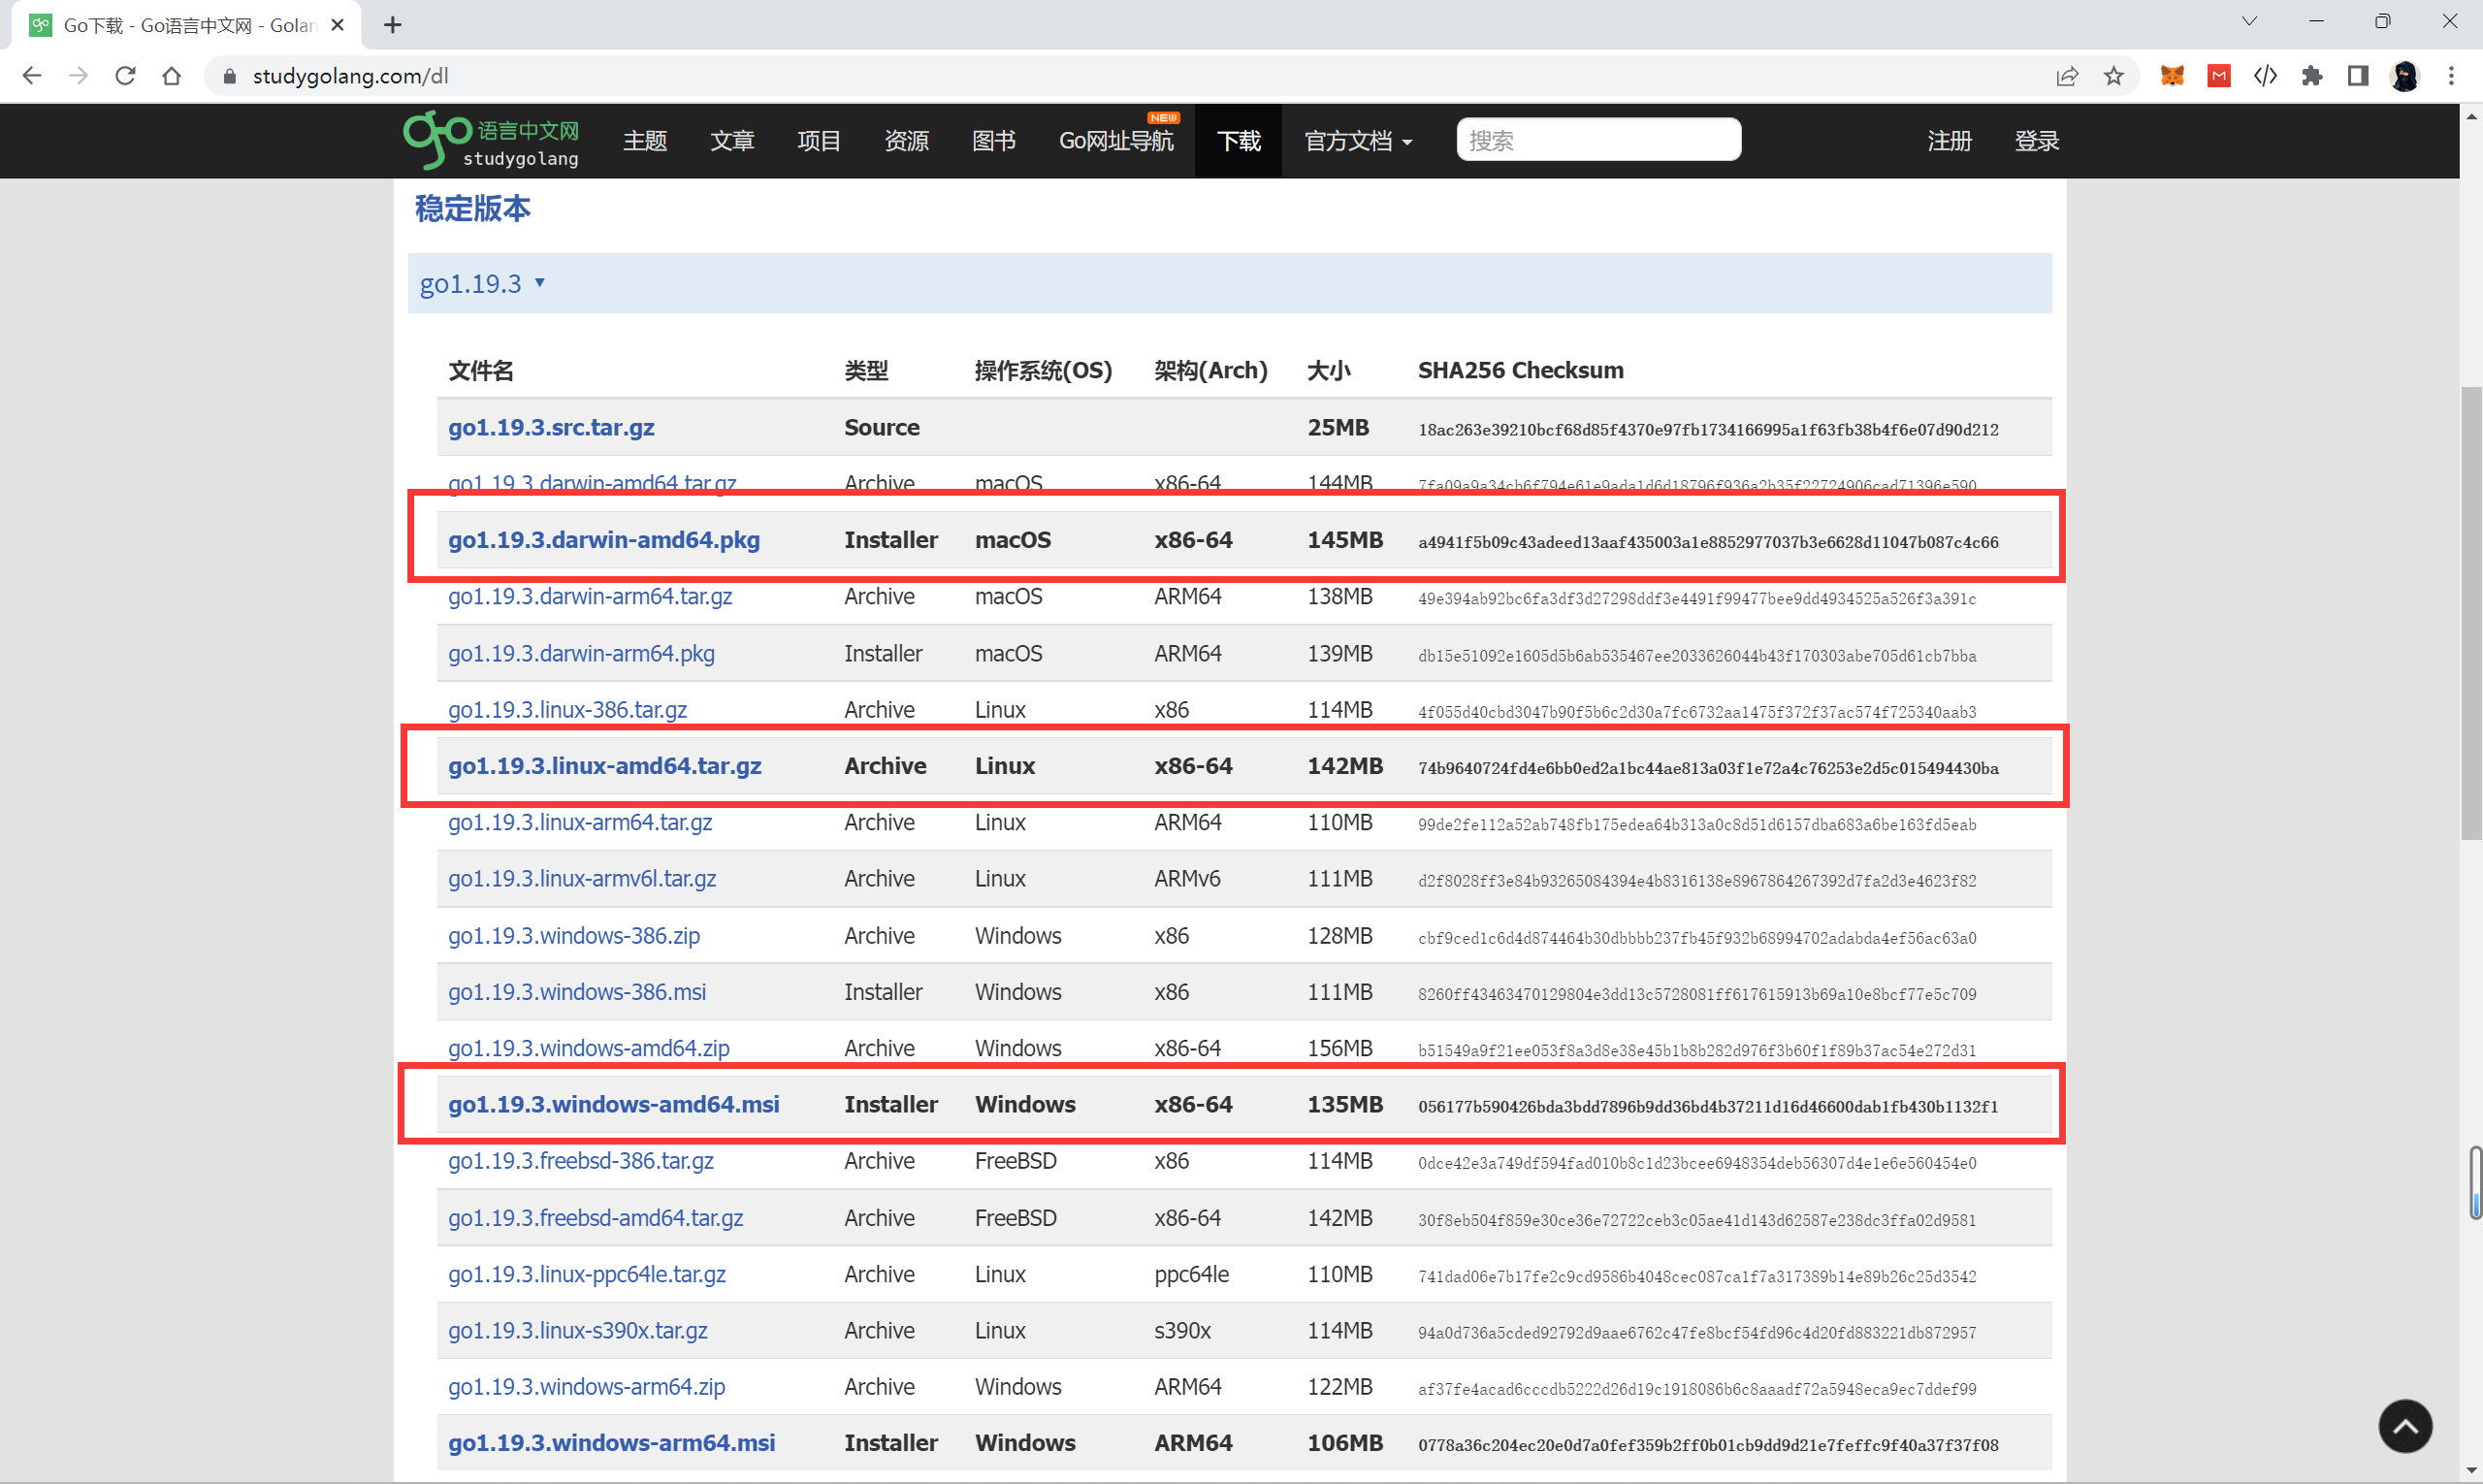Download go1.19.3.linux-armv6l.tar.gz

582,879
